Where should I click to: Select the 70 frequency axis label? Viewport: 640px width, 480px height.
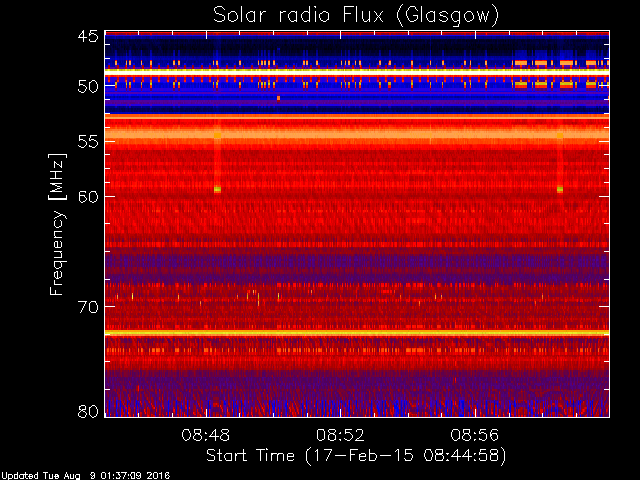point(88,307)
